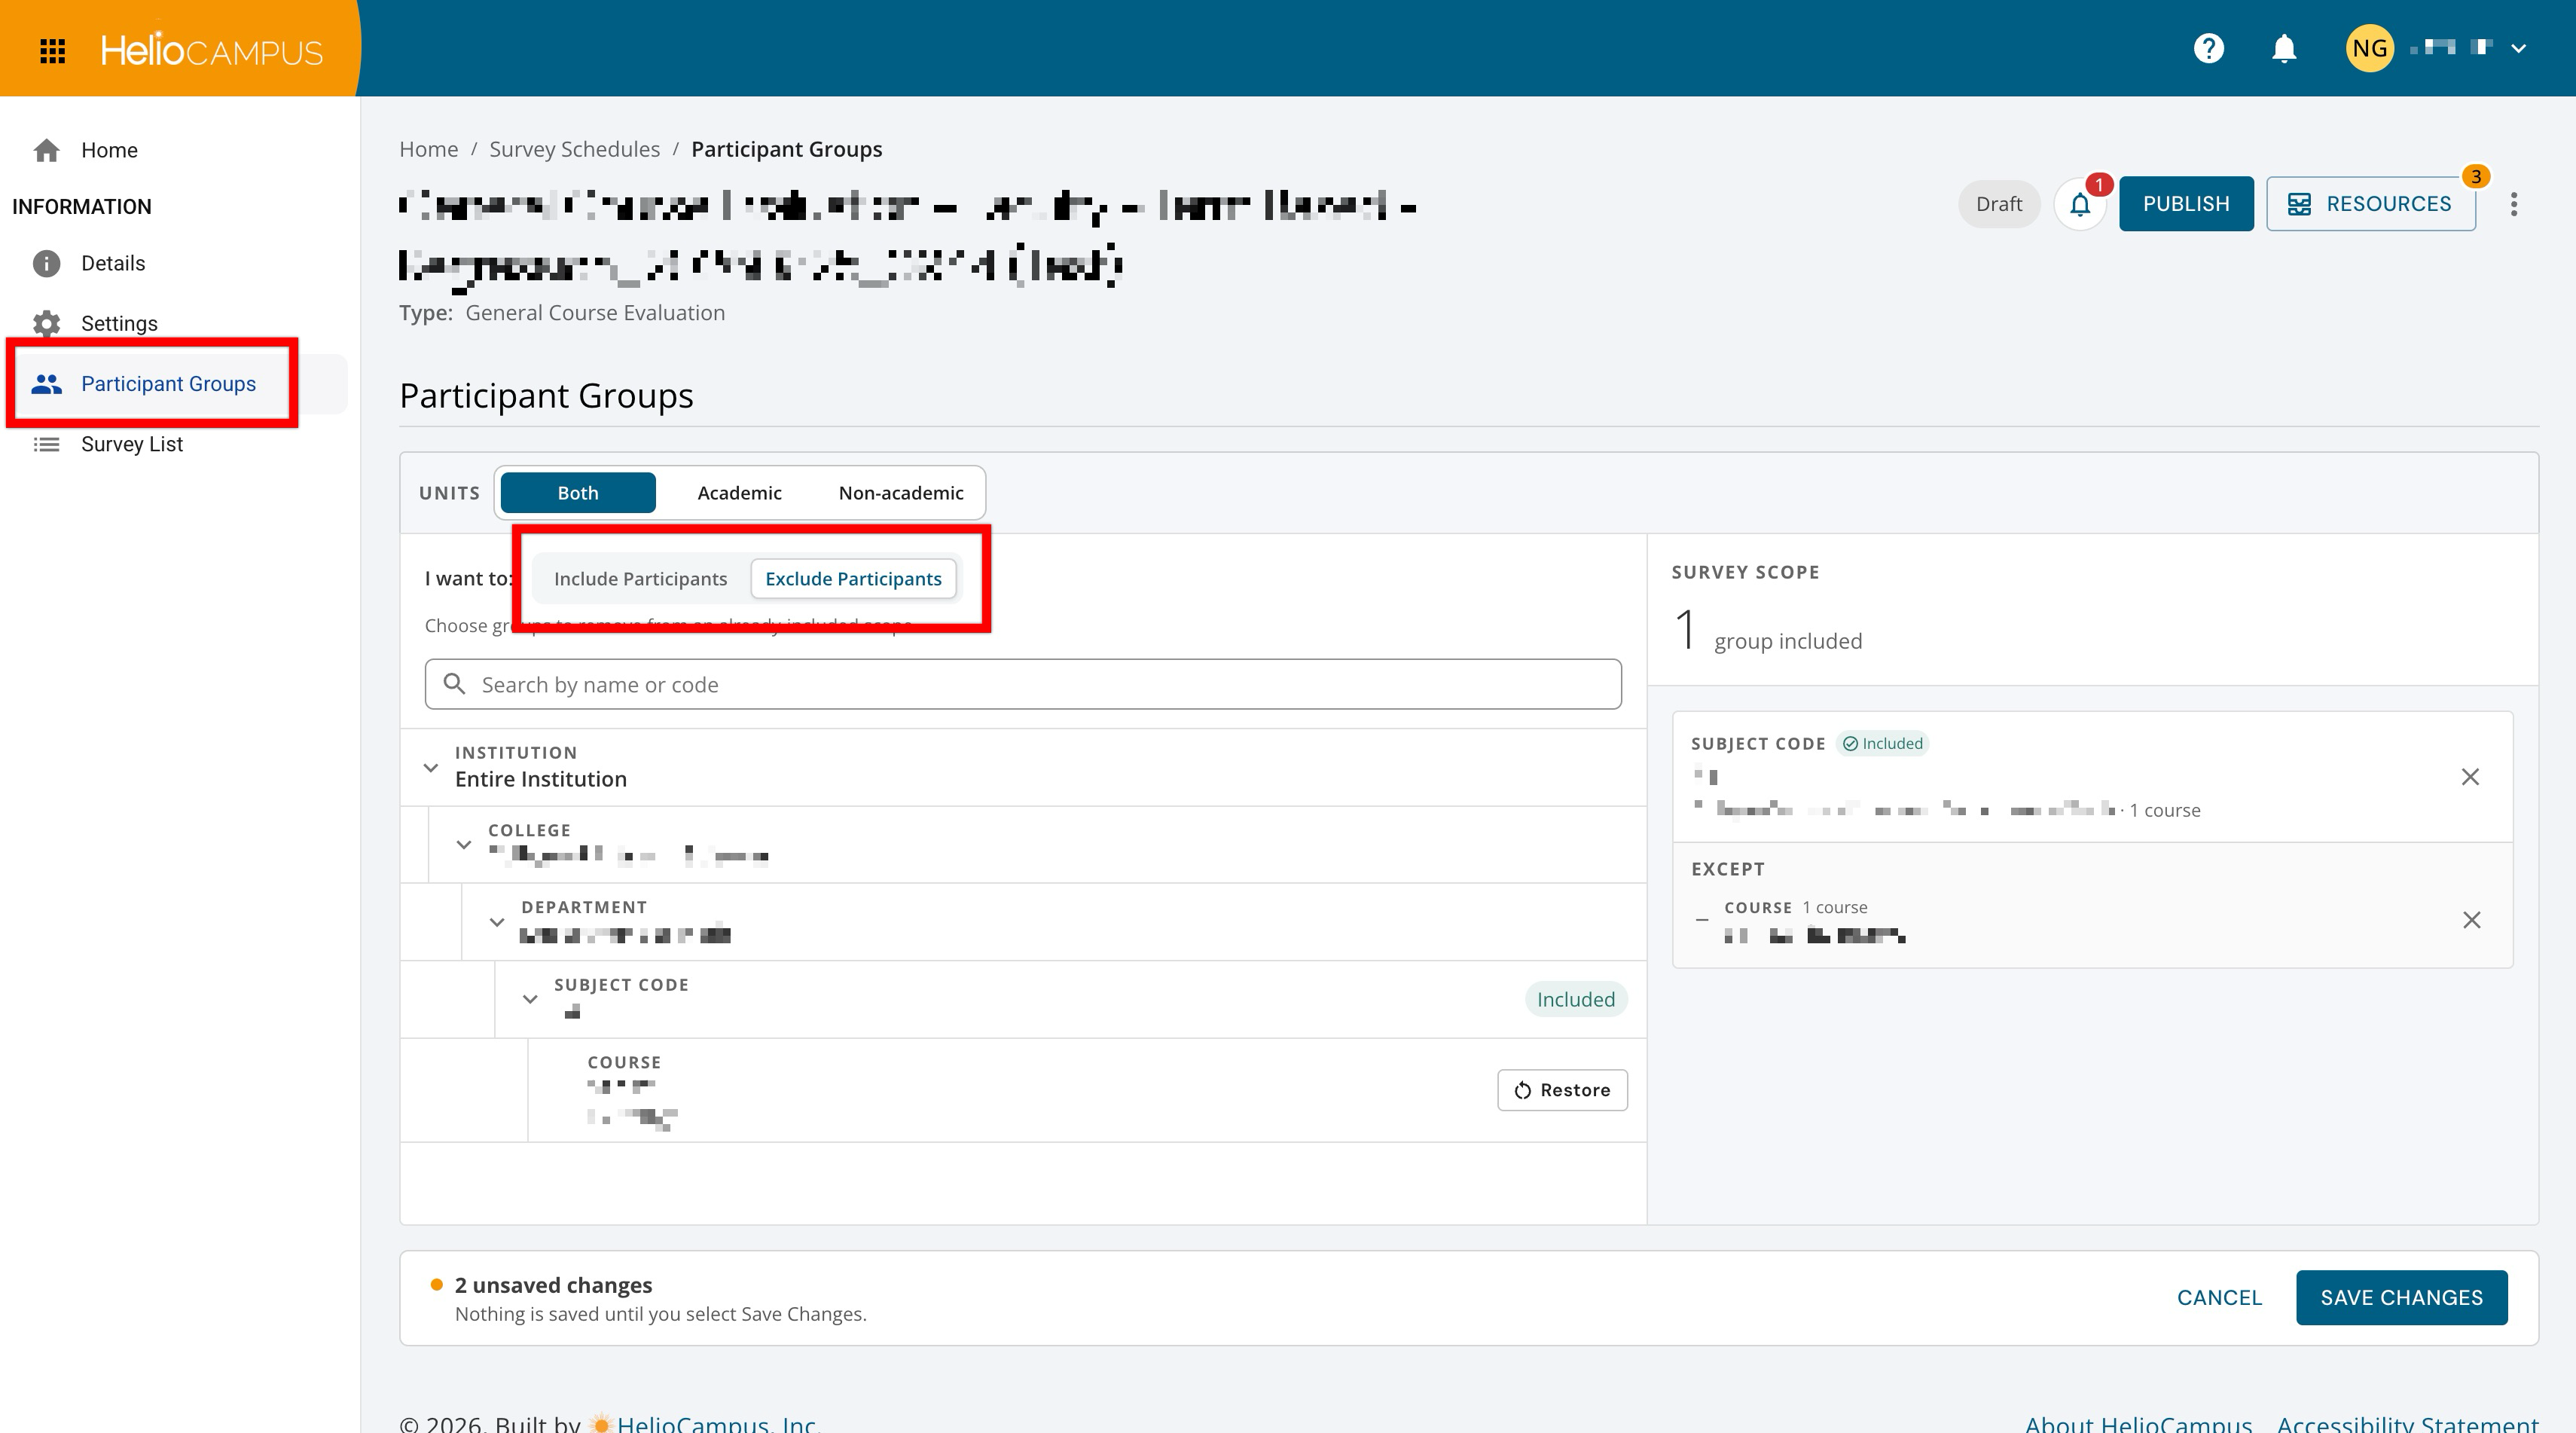2576x1433 pixels.
Task: Remove the excepted COURSE entry
Action: click(x=2471, y=920)
